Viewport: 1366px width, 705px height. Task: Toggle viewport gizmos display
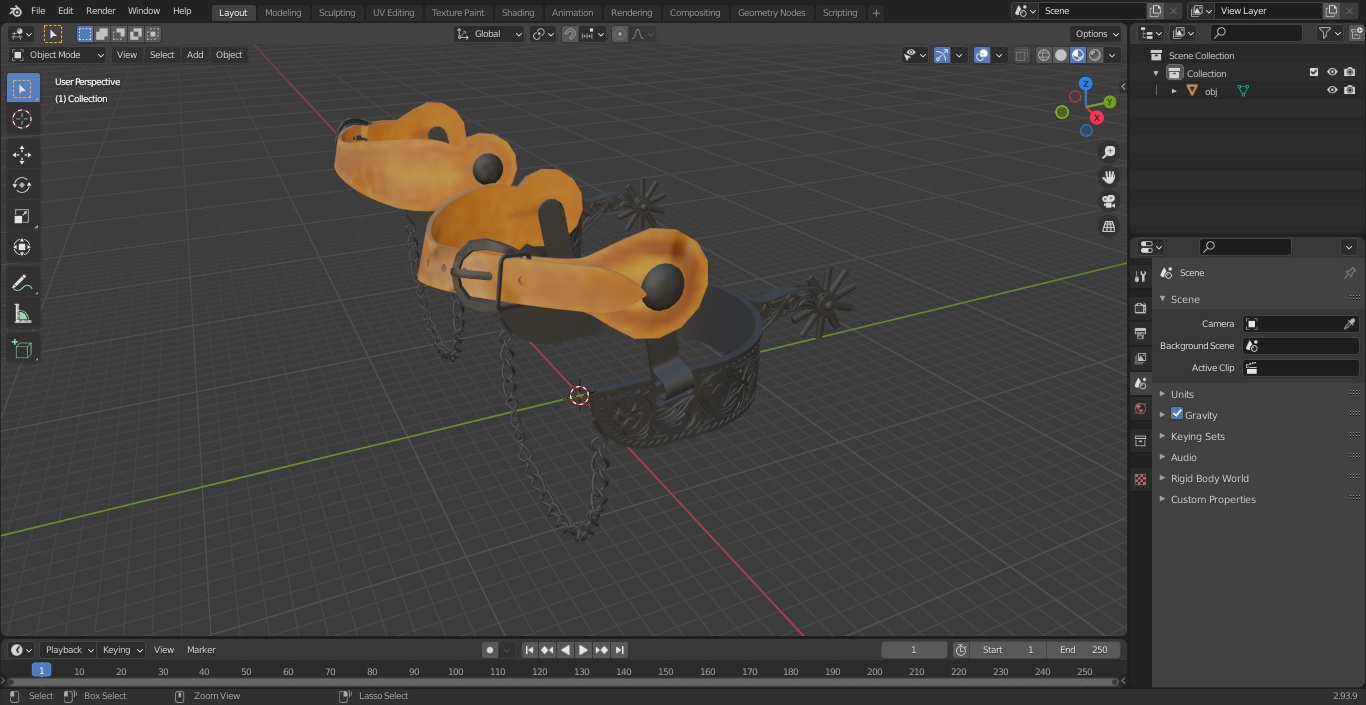pyautogui.click(x=942, y=55)
